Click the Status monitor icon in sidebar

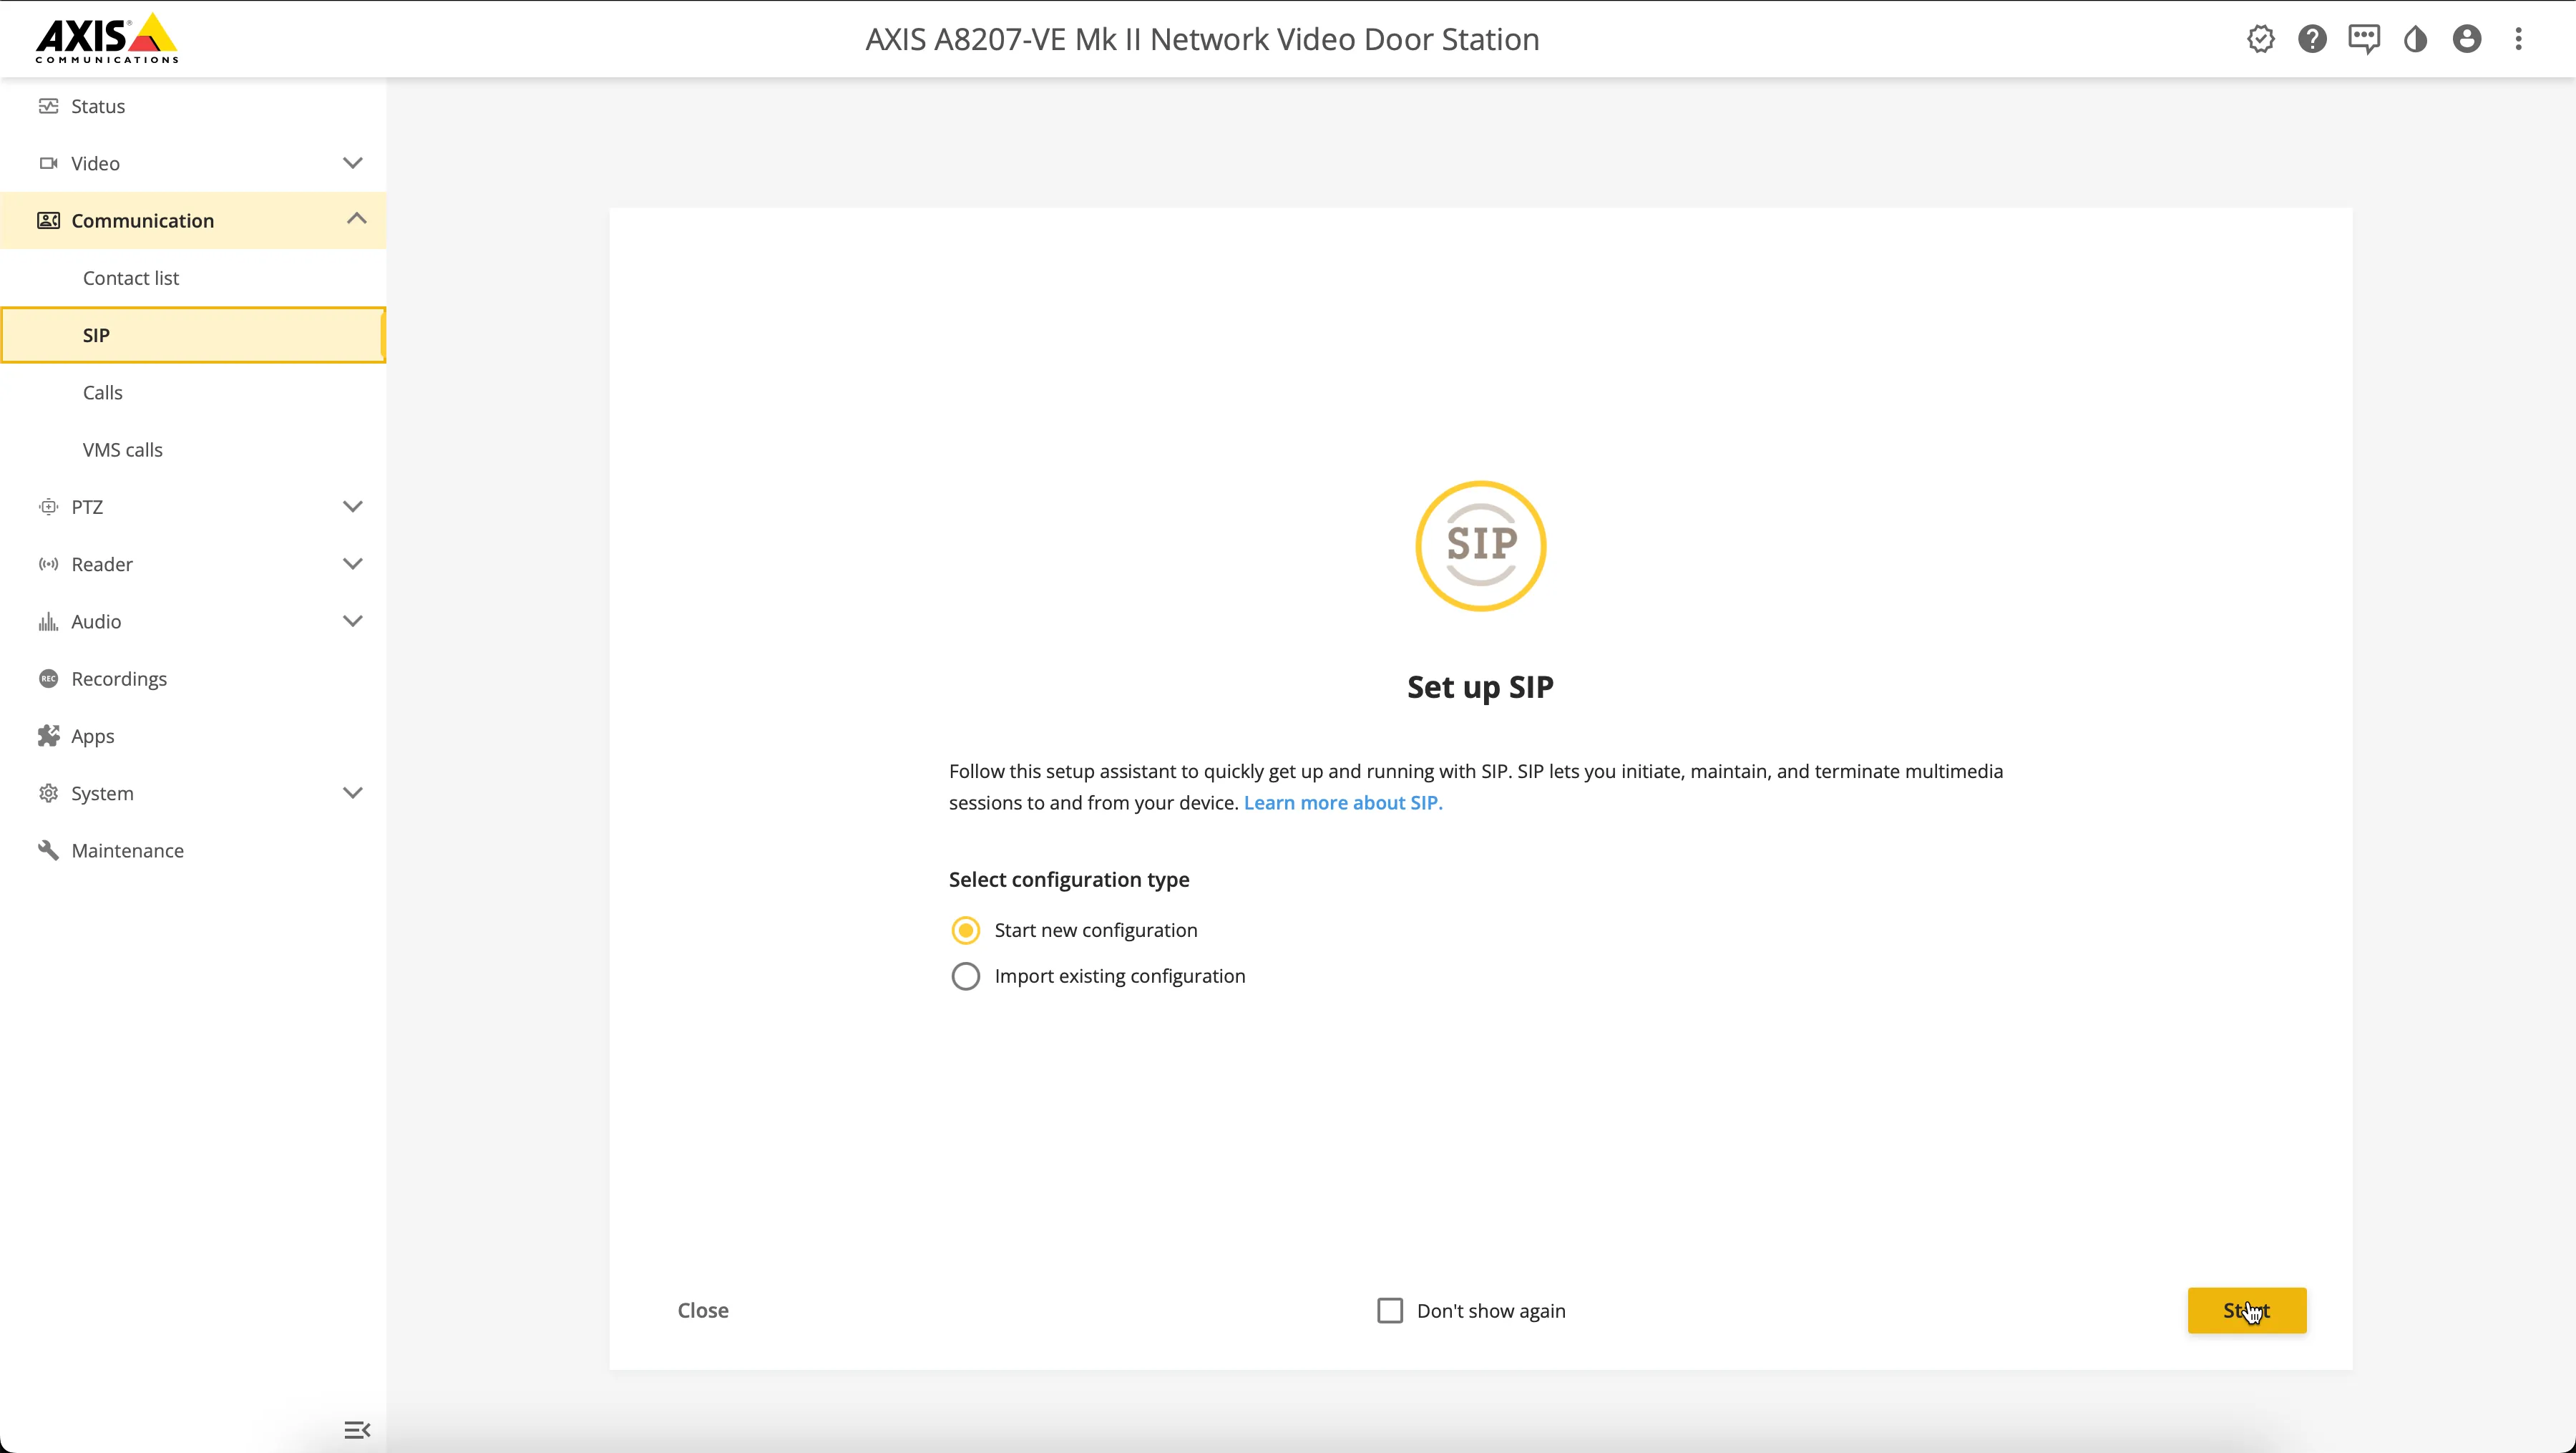(48, 106)
